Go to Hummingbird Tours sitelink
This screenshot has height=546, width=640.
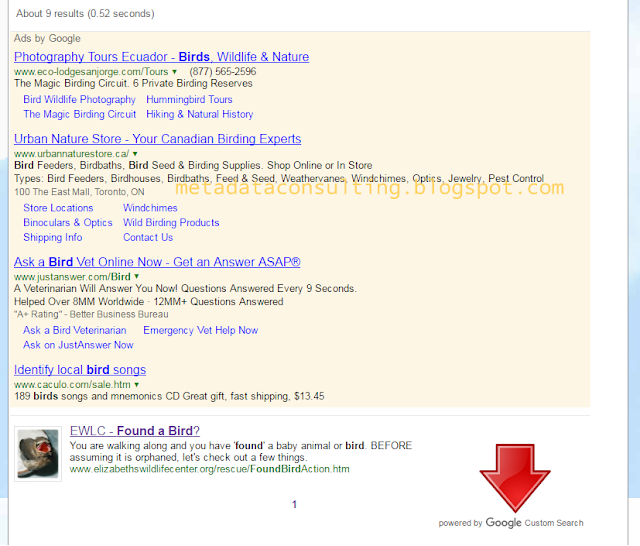click(189, 100)
